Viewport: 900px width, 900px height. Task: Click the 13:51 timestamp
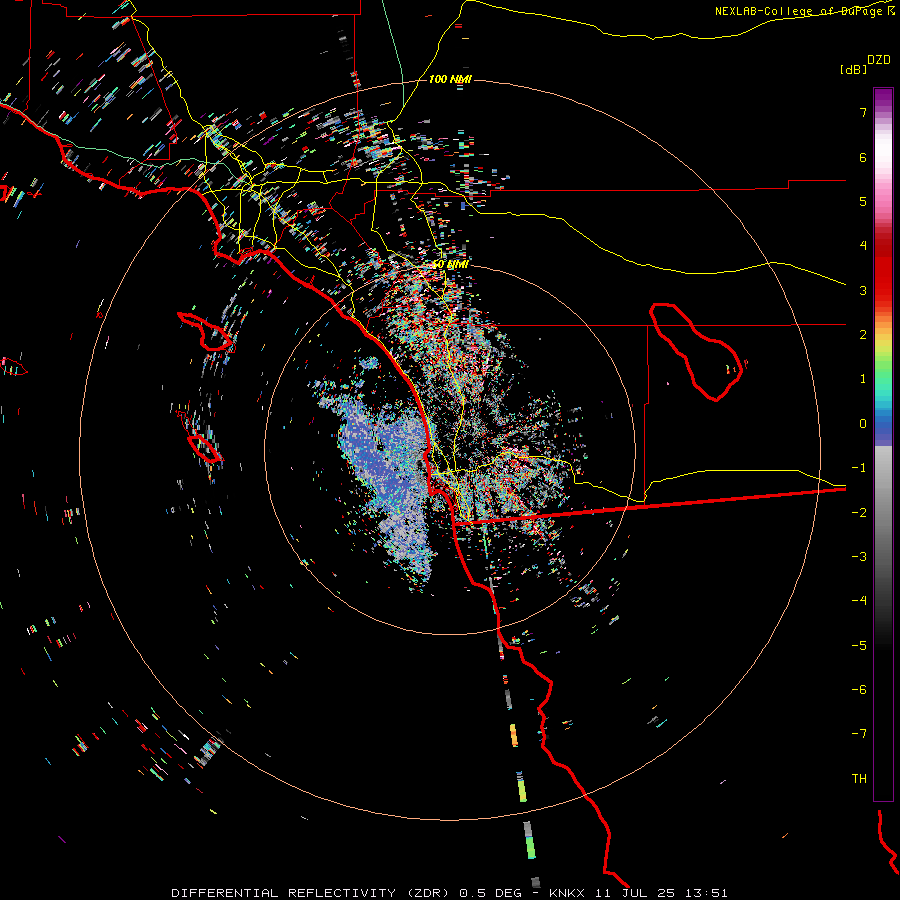coord(705,893)
